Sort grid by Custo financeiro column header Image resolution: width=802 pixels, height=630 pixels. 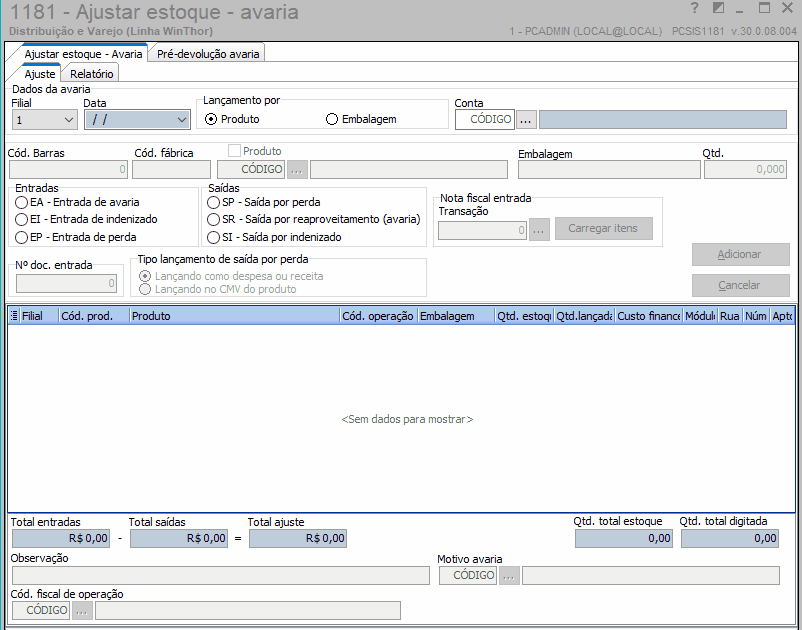[649, 316]
